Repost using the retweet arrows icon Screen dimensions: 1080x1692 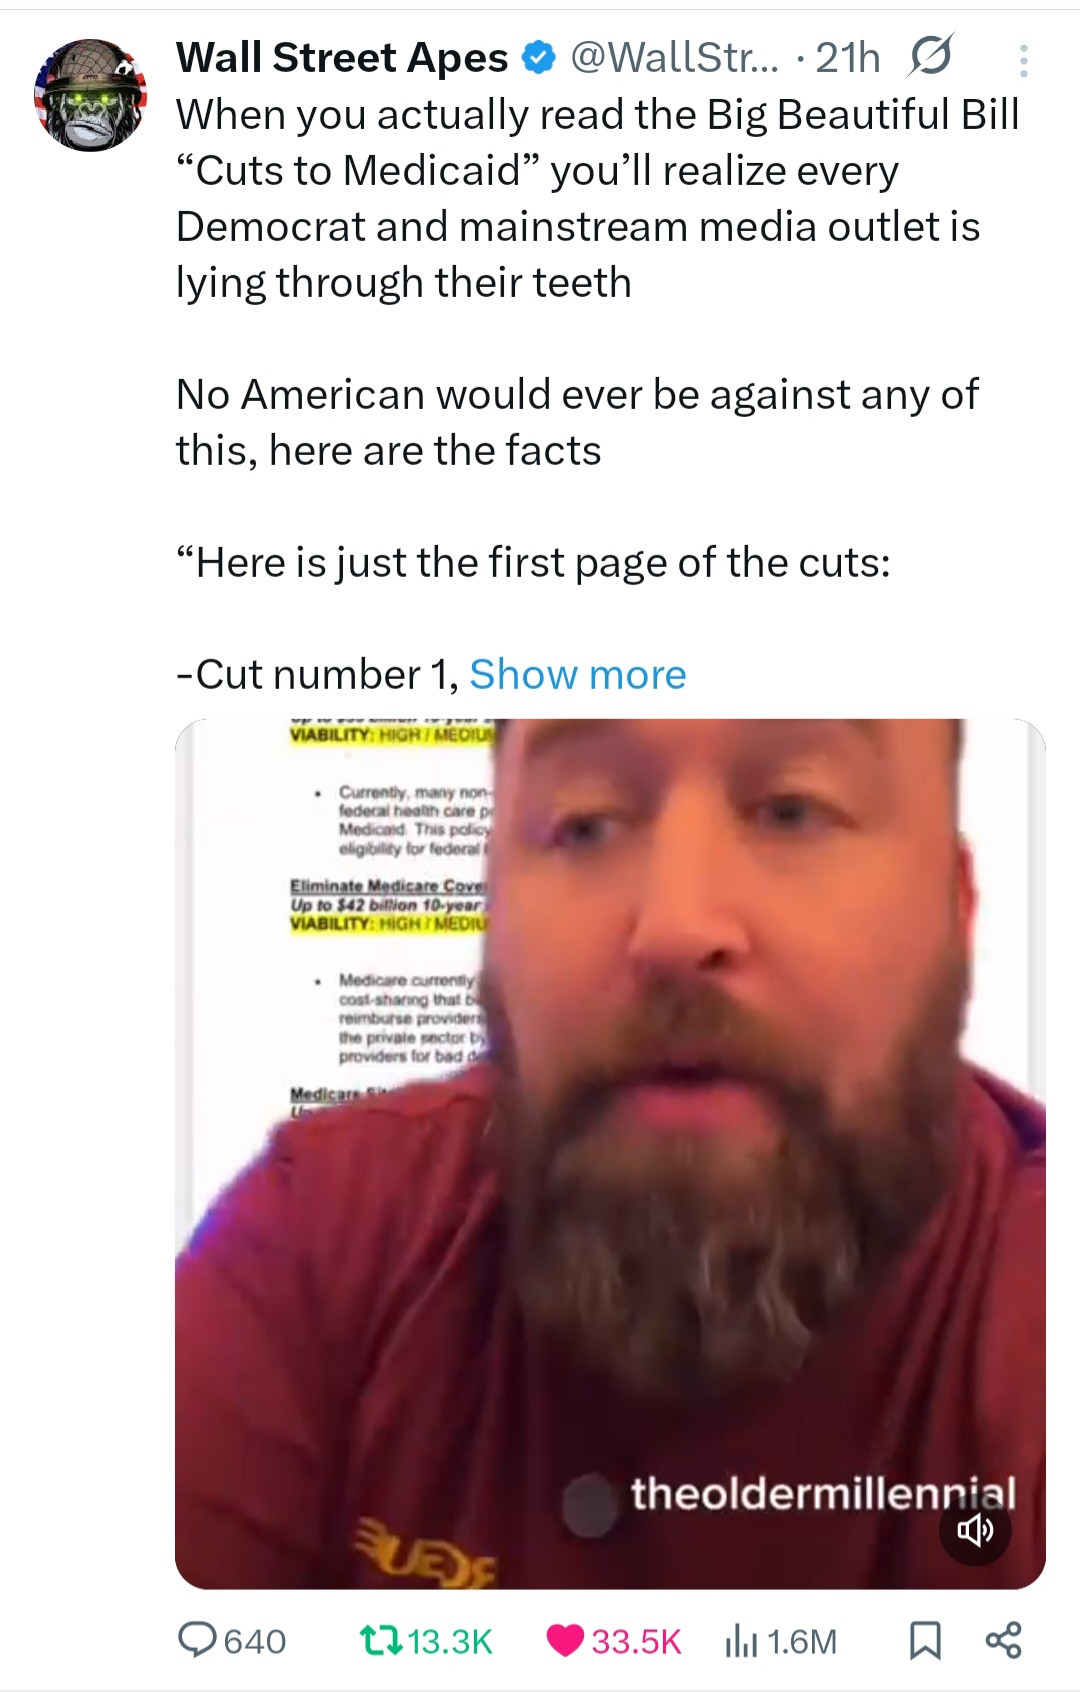pos(380,1640)
